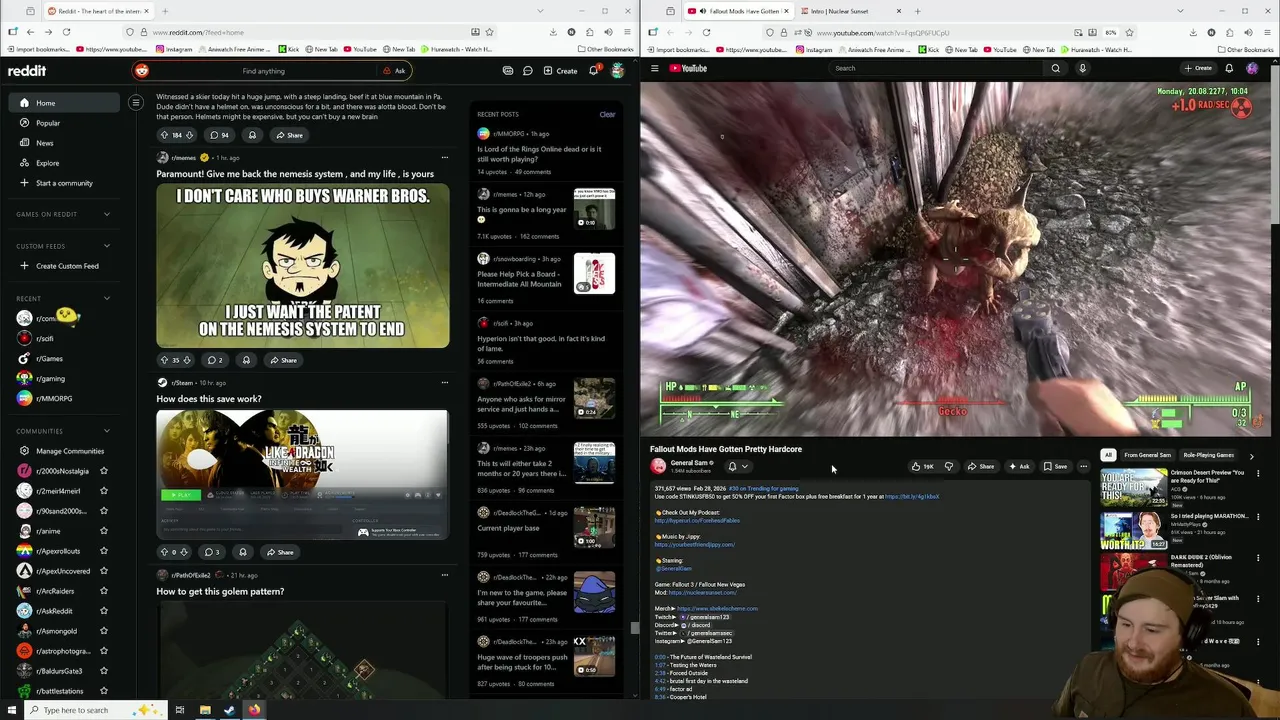Click YouTube search magnifier button
1280x720 pixels.
[x=1055, y=68]
